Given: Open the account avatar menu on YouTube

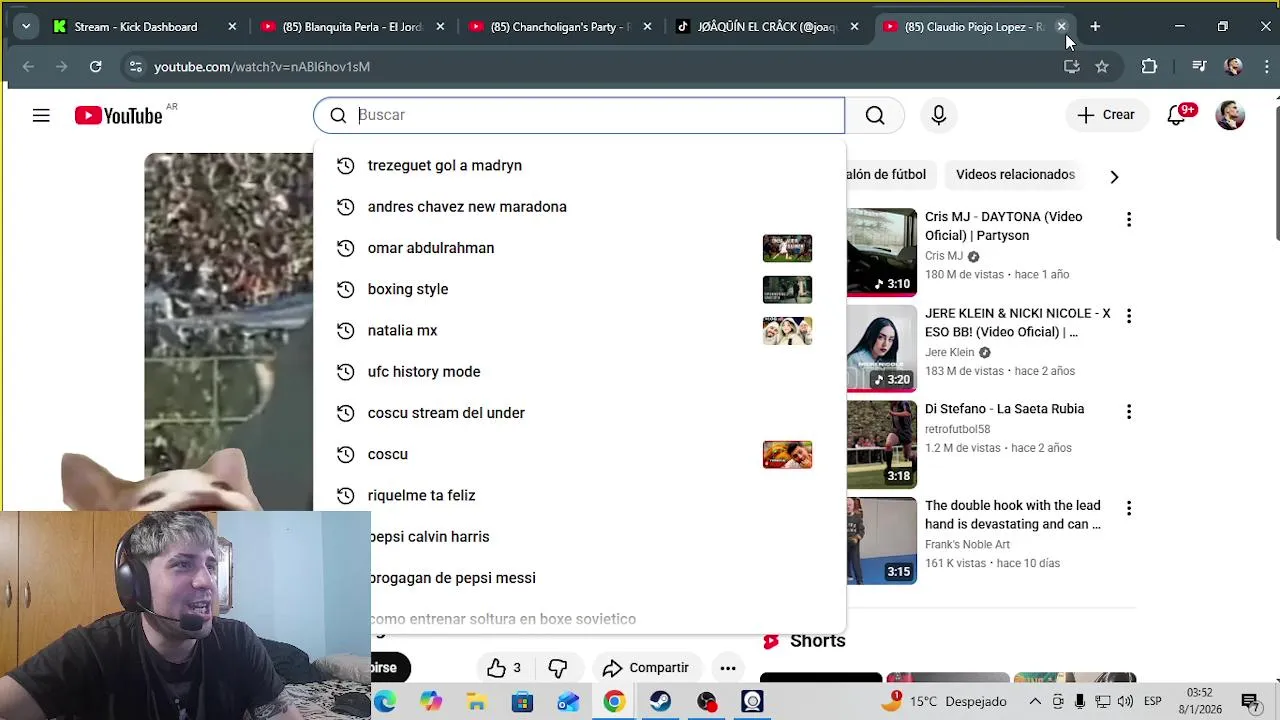Looking at the screenshot, I should [1230, 115].
